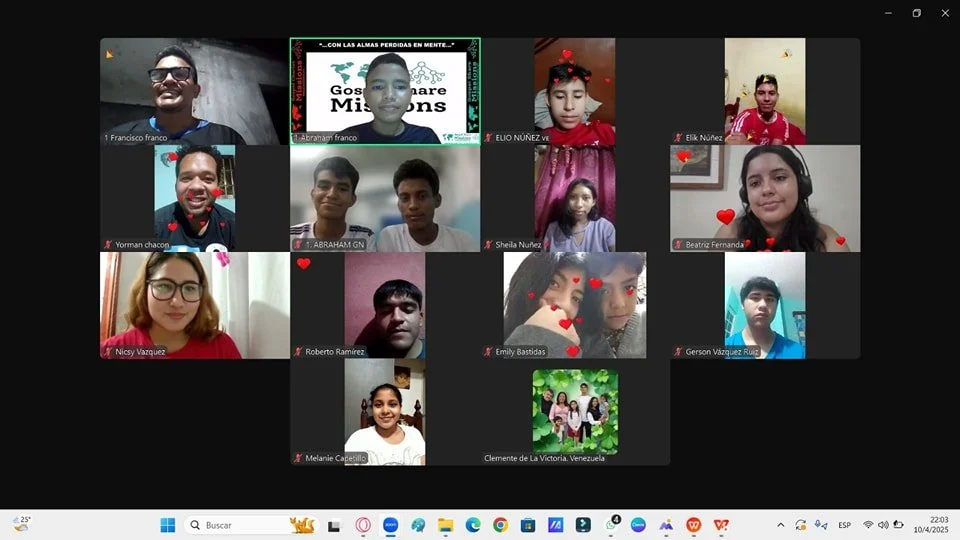The width and height of the screenshot is (960, 540).
Task: Select Abraham franco's highlighted speaker tile
Action: pyautogui.click(x=385, y=91)
